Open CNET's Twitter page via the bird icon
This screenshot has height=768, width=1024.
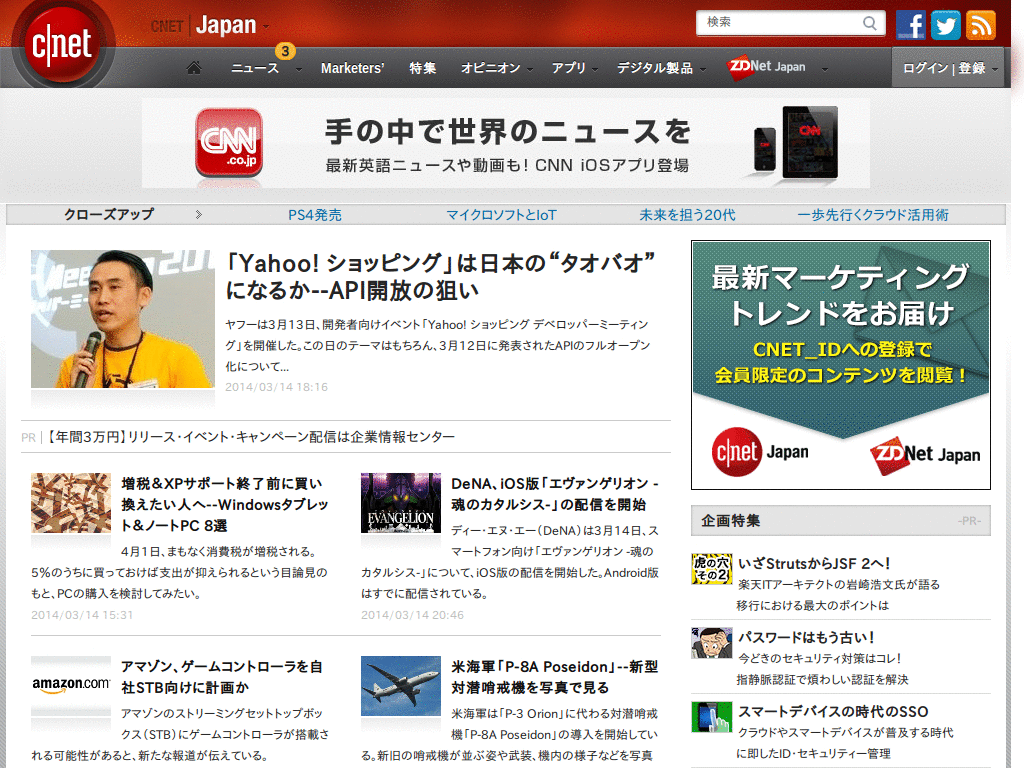(945, 24)
